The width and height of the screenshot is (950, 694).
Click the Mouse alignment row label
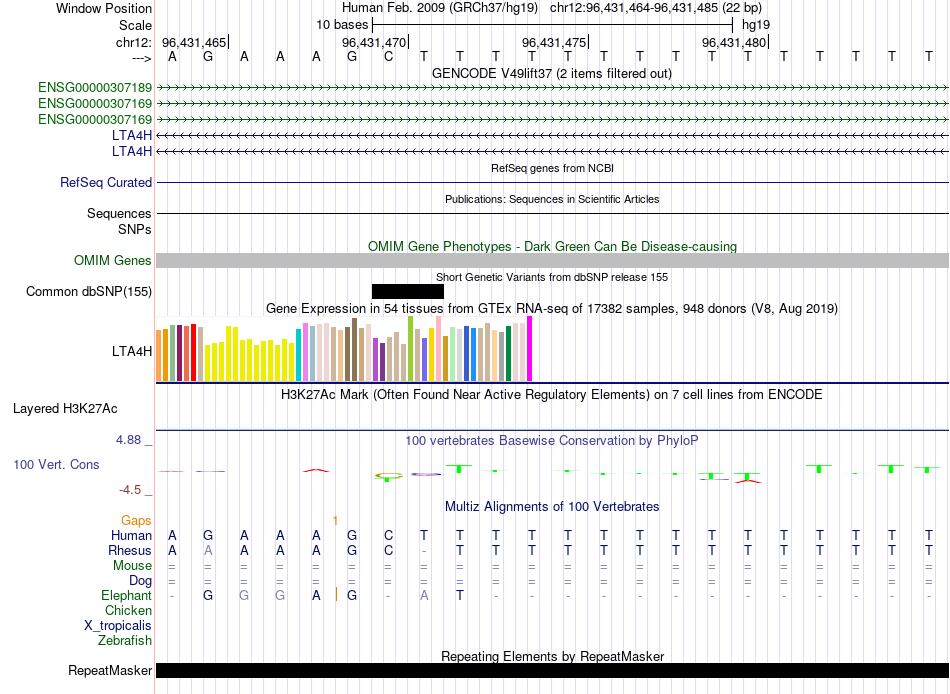pyautogui.click(x=132, y=566)
